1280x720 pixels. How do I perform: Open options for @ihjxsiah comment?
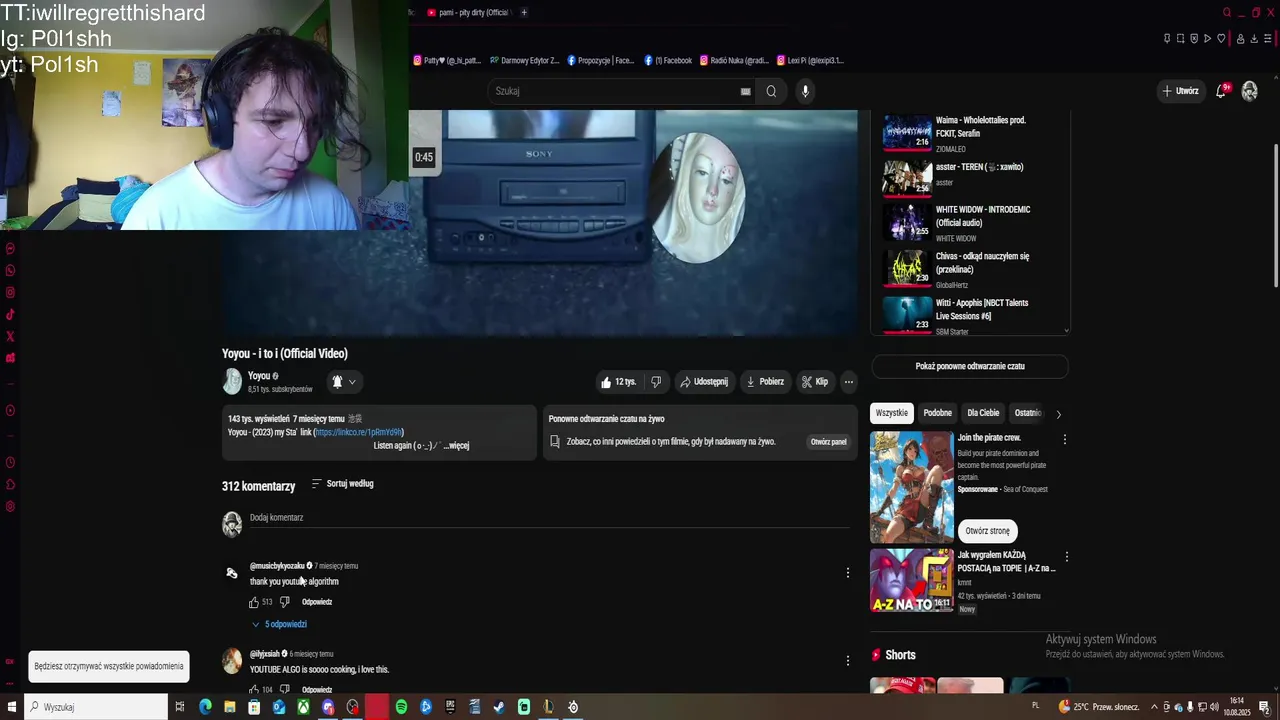(x=848, y=661)
